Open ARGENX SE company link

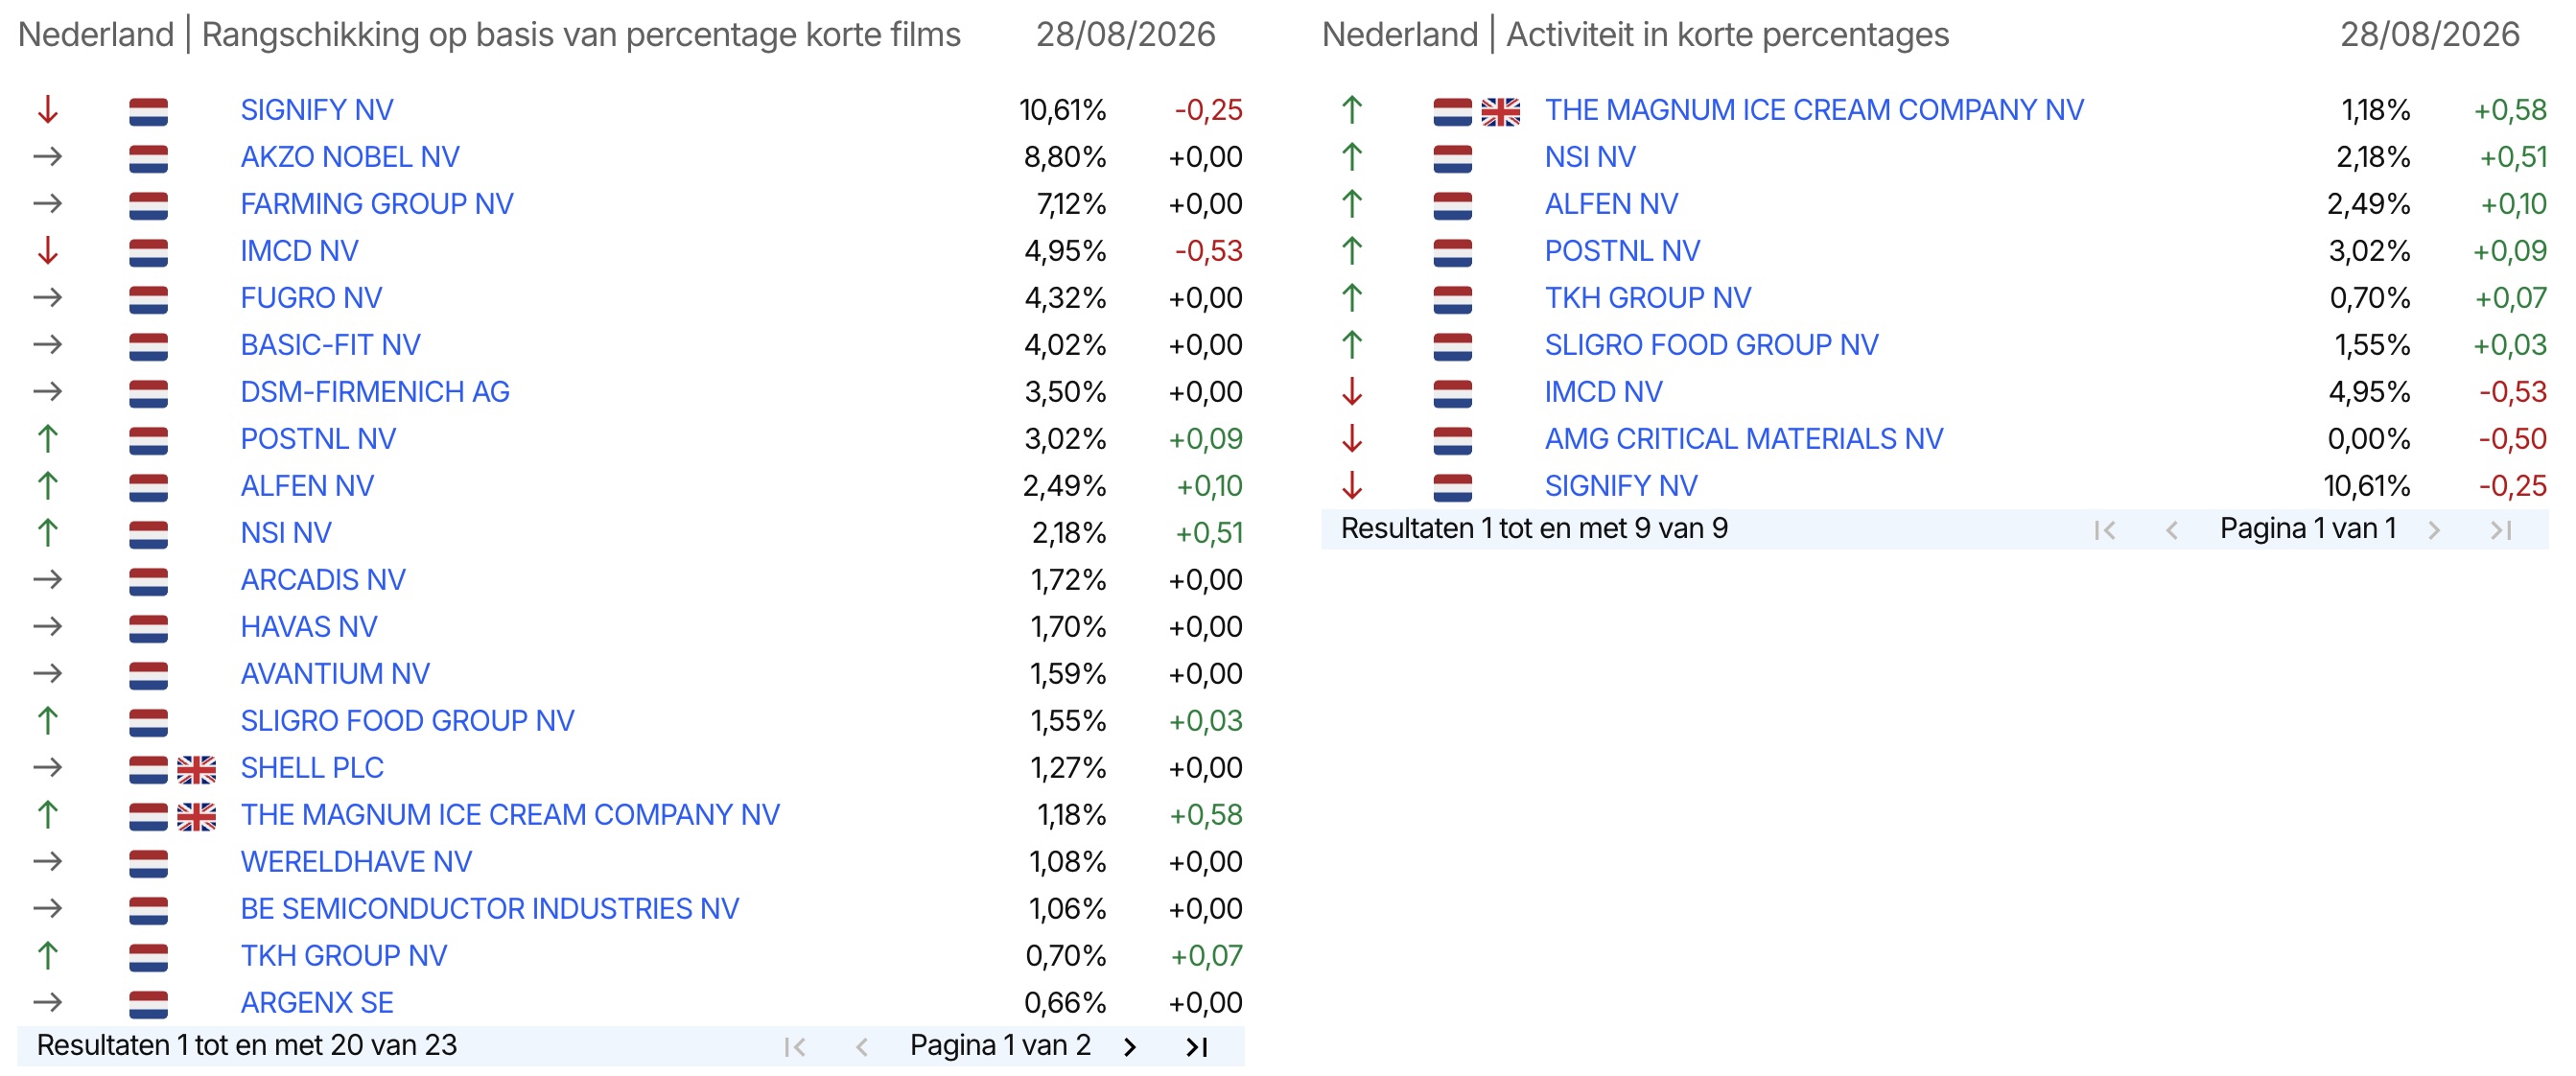pos(317,1003)
